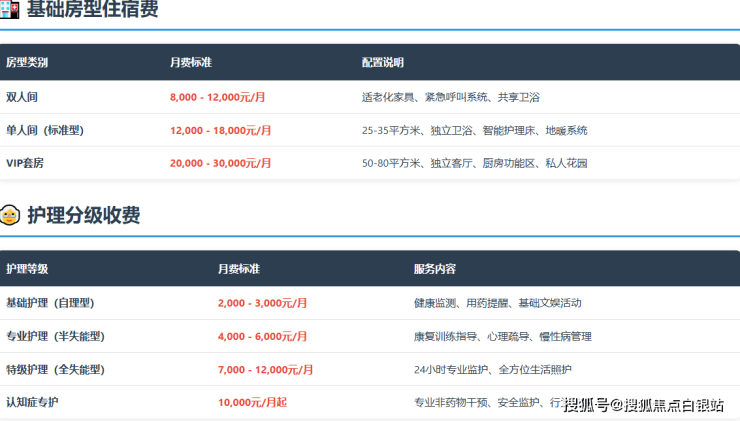The image size is (740, 421).
Task: Click the hotel icon beside 基础房型住宿费
Action: click(x=10, y=10)
